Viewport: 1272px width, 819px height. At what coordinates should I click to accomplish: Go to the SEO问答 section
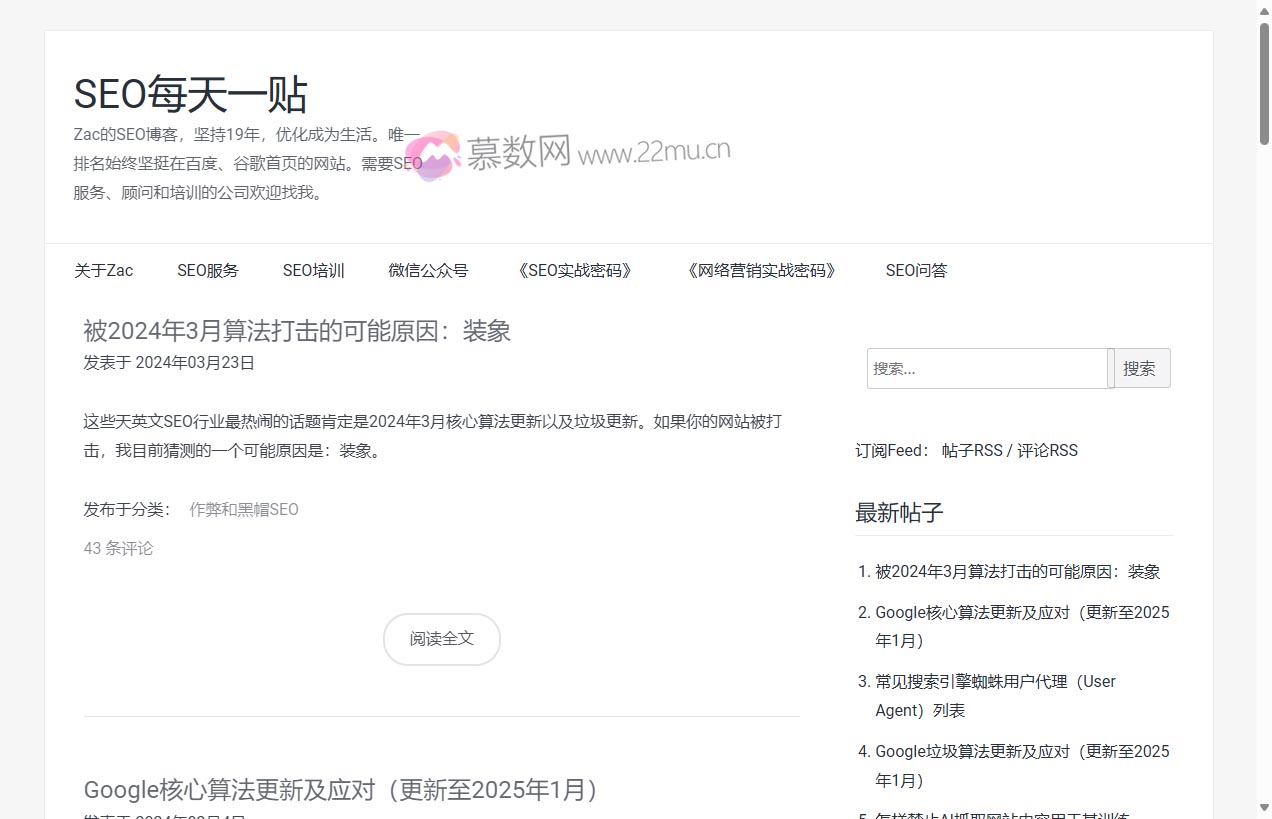click(915, 270)
